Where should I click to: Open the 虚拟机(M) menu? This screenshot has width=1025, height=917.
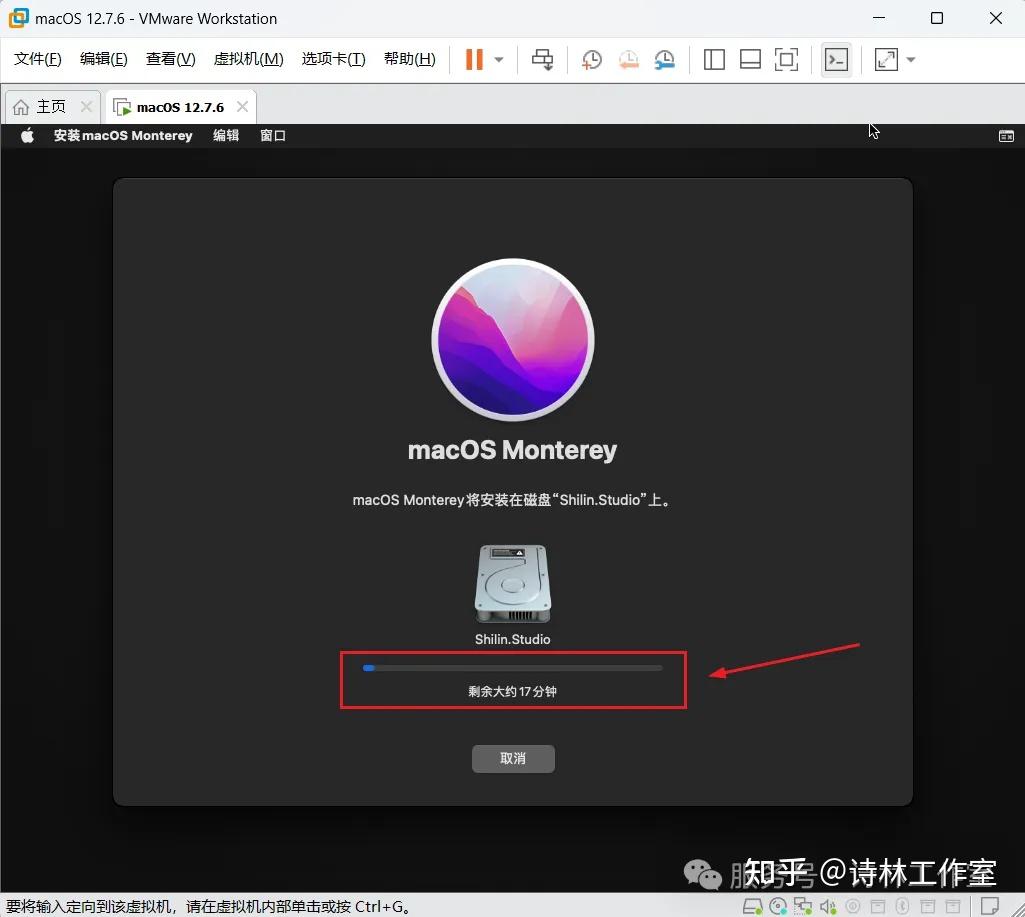click(248, 59)
